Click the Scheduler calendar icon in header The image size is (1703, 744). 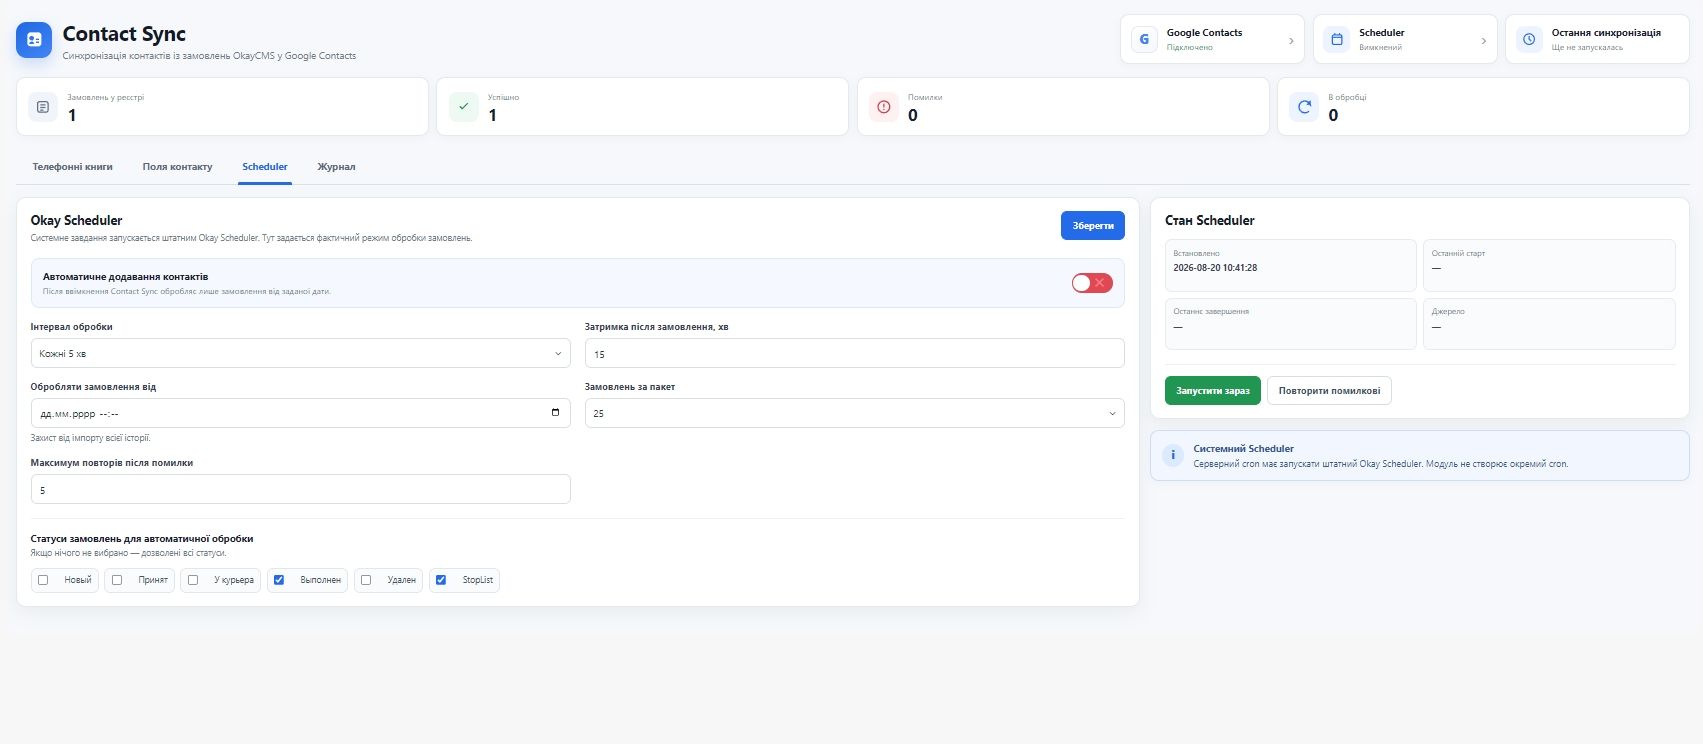click(1336, 39)
